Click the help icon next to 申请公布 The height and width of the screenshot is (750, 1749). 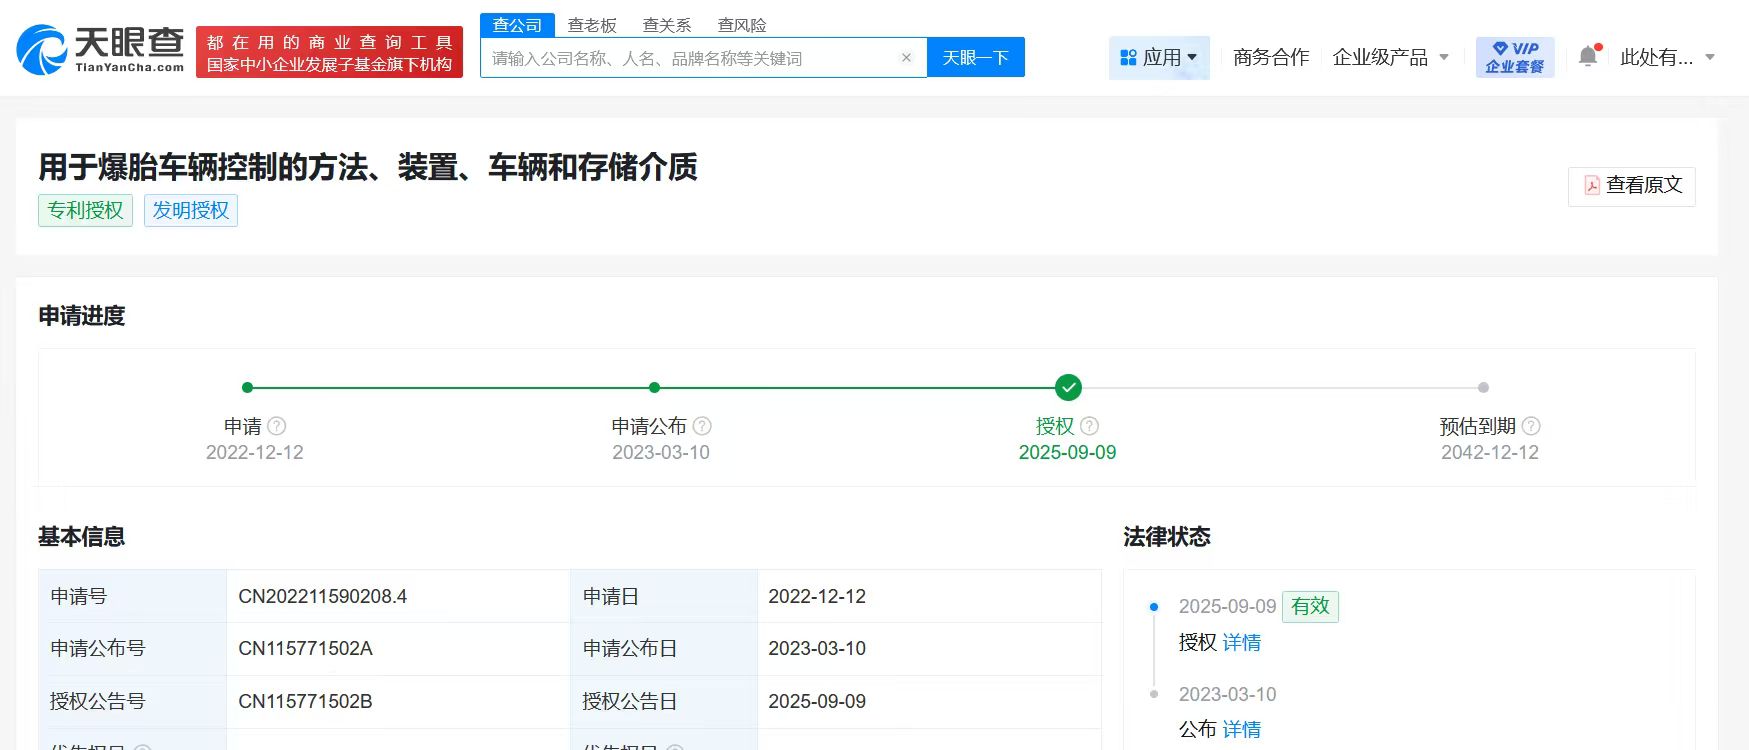click(x=702, y=426)
